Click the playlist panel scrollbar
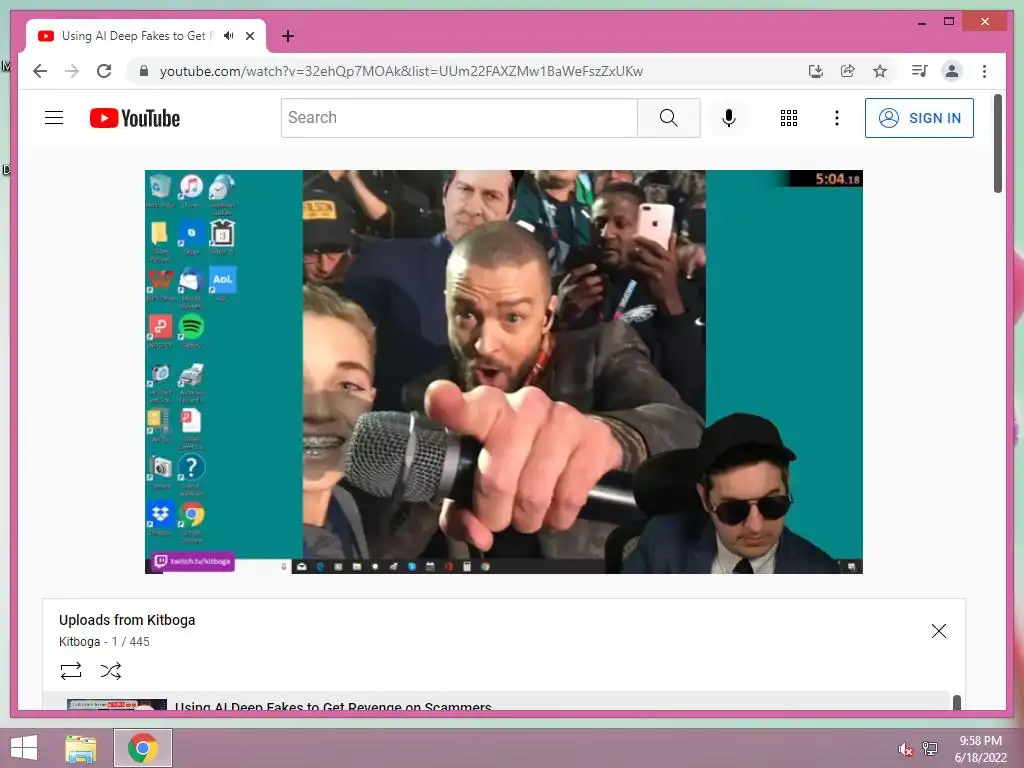The height and width of the screenshot is (768, 1024). [957, 703]
